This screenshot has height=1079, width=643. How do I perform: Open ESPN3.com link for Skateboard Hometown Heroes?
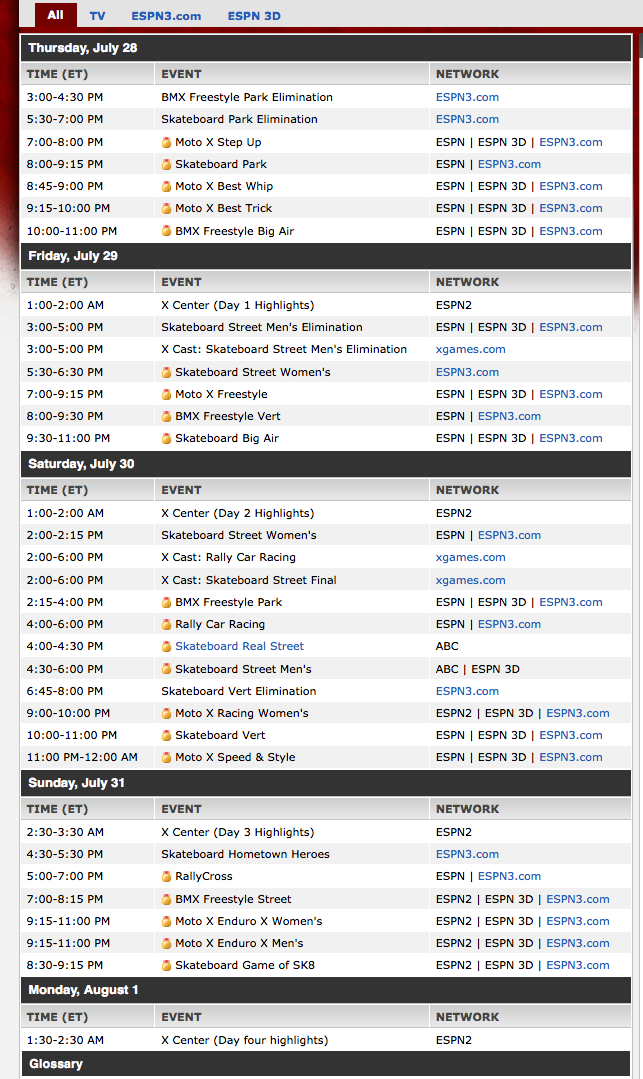[x=467, y=854]
